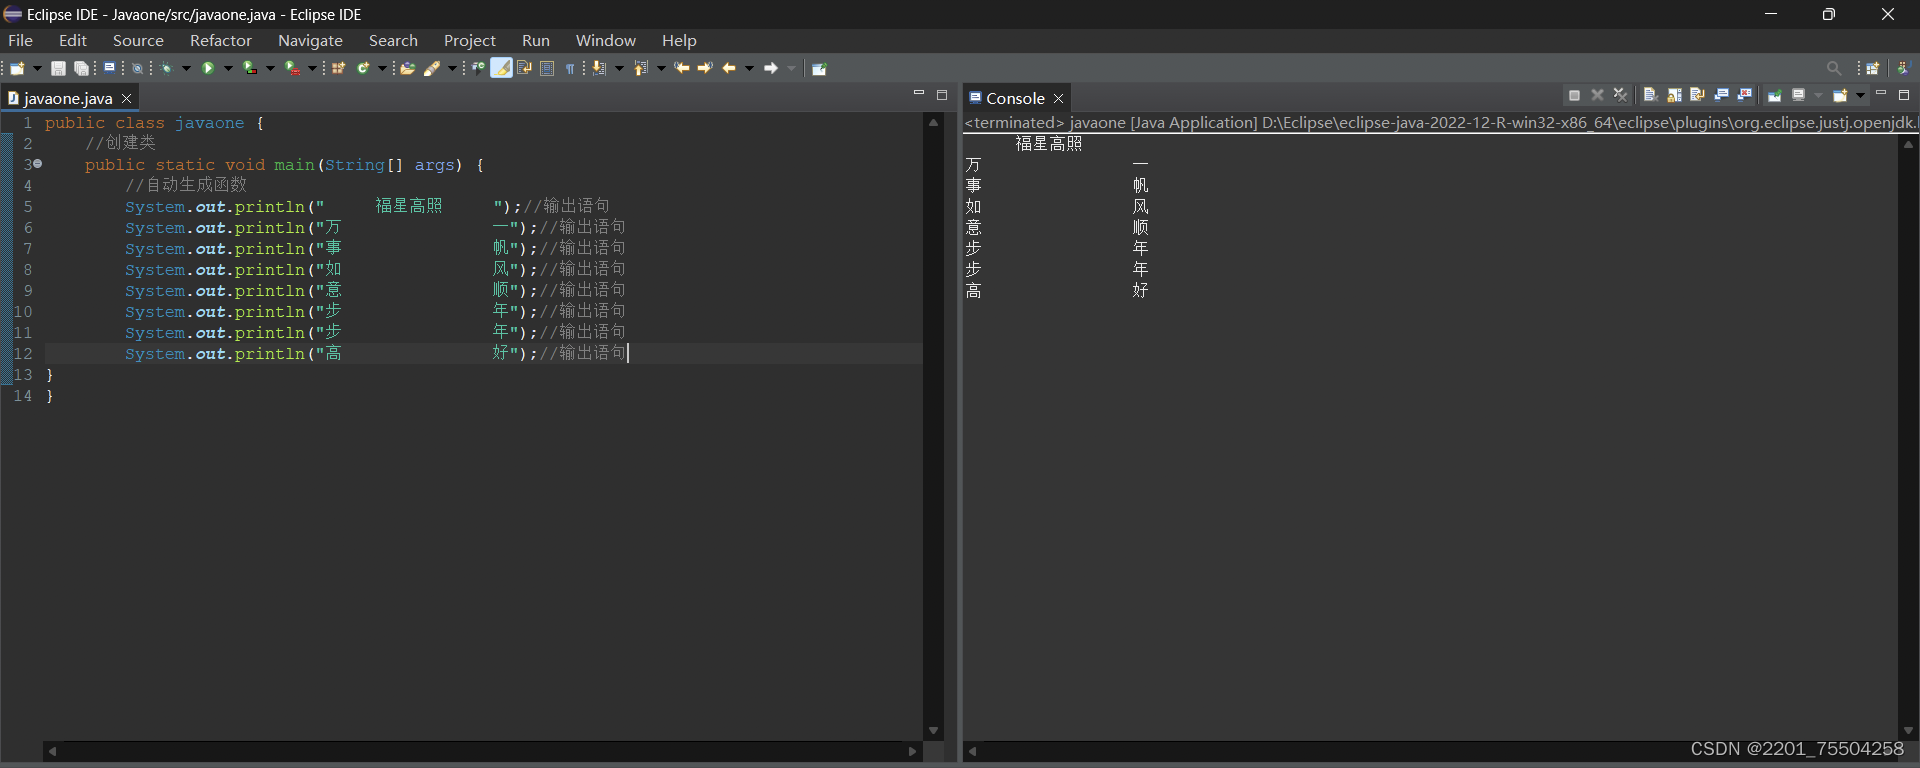Open the Project menu

coord(470,40)
